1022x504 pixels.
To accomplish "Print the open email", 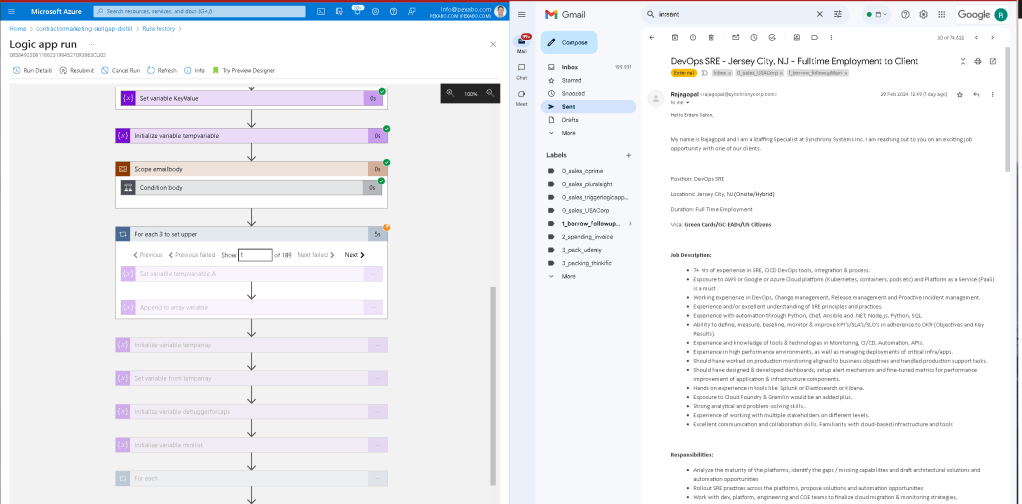I will 978,61.
